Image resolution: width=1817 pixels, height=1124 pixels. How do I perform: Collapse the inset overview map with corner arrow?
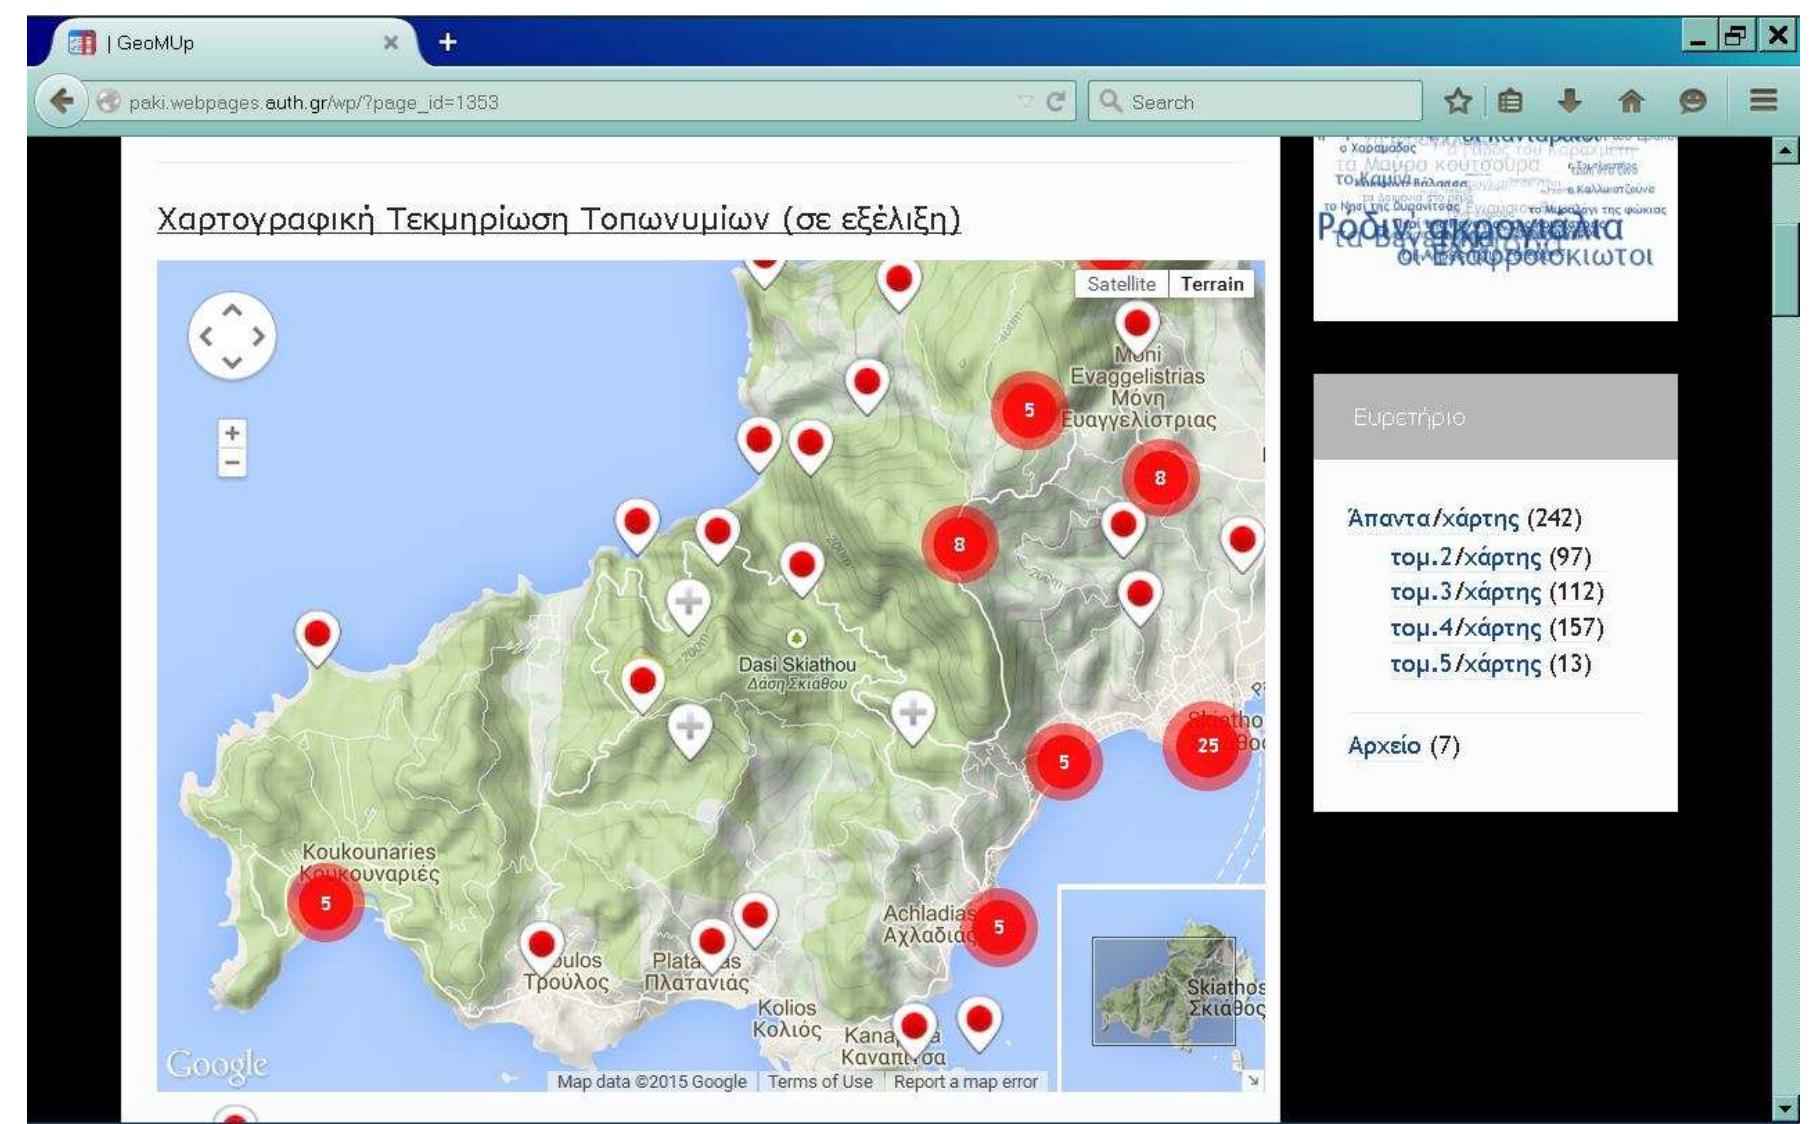tap(1253, 1081)
